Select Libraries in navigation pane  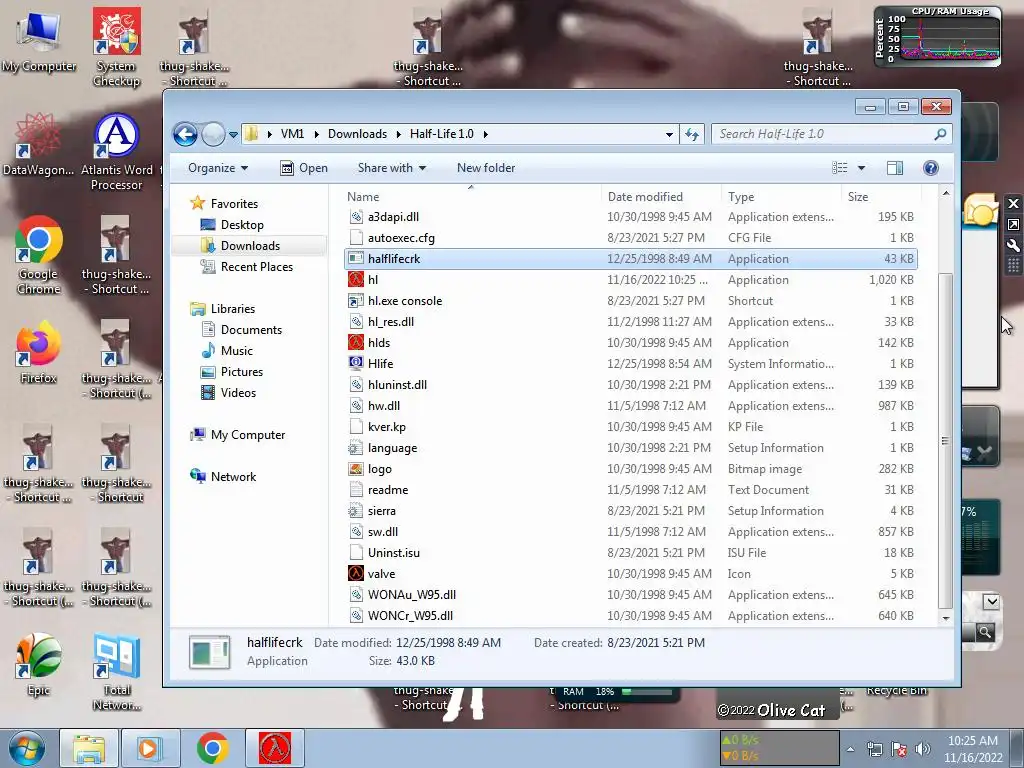[232, 309]
